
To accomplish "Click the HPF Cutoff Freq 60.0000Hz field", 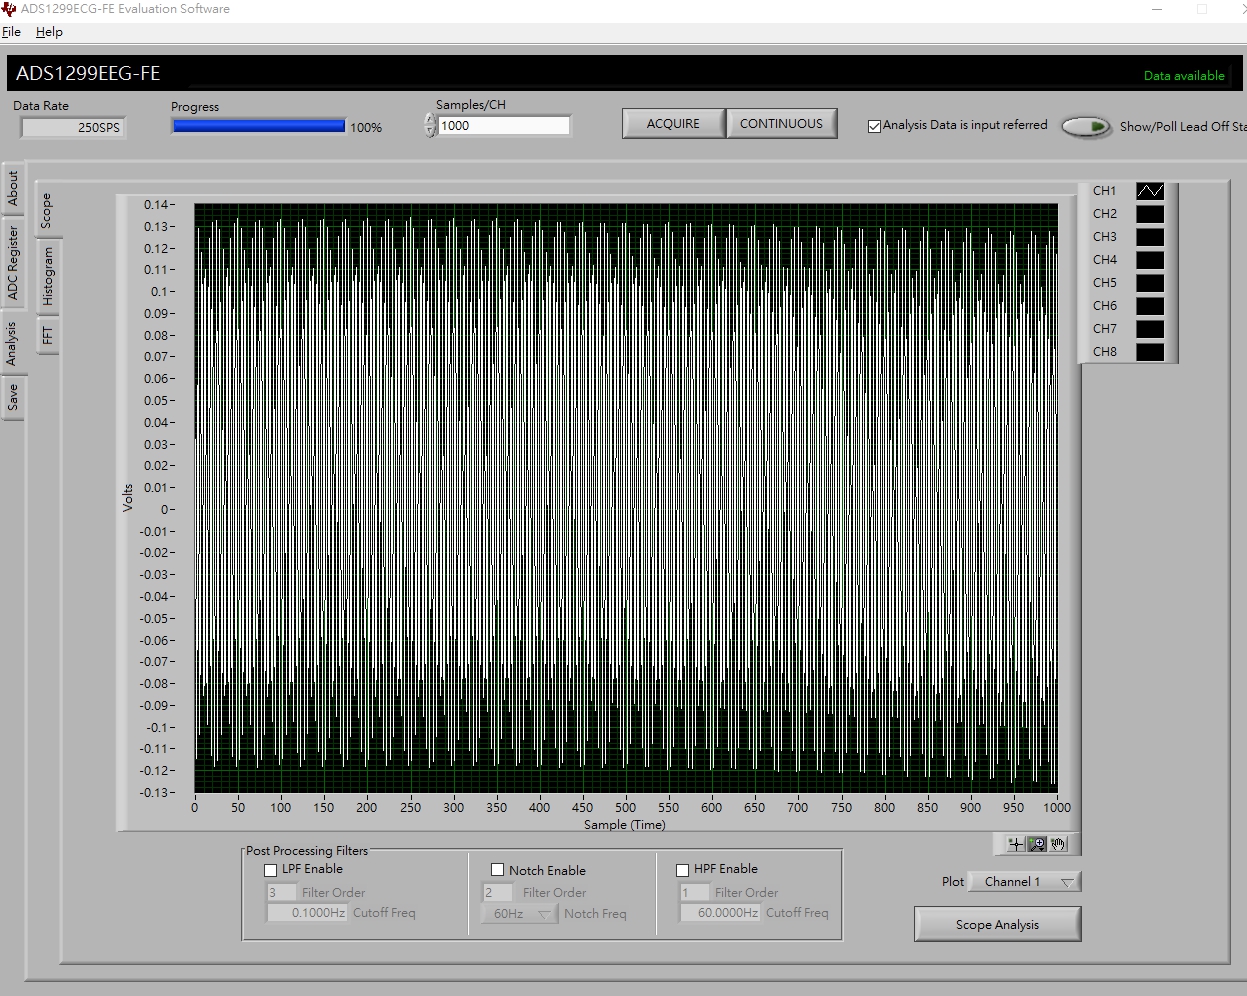I will (x=720, y=913).
